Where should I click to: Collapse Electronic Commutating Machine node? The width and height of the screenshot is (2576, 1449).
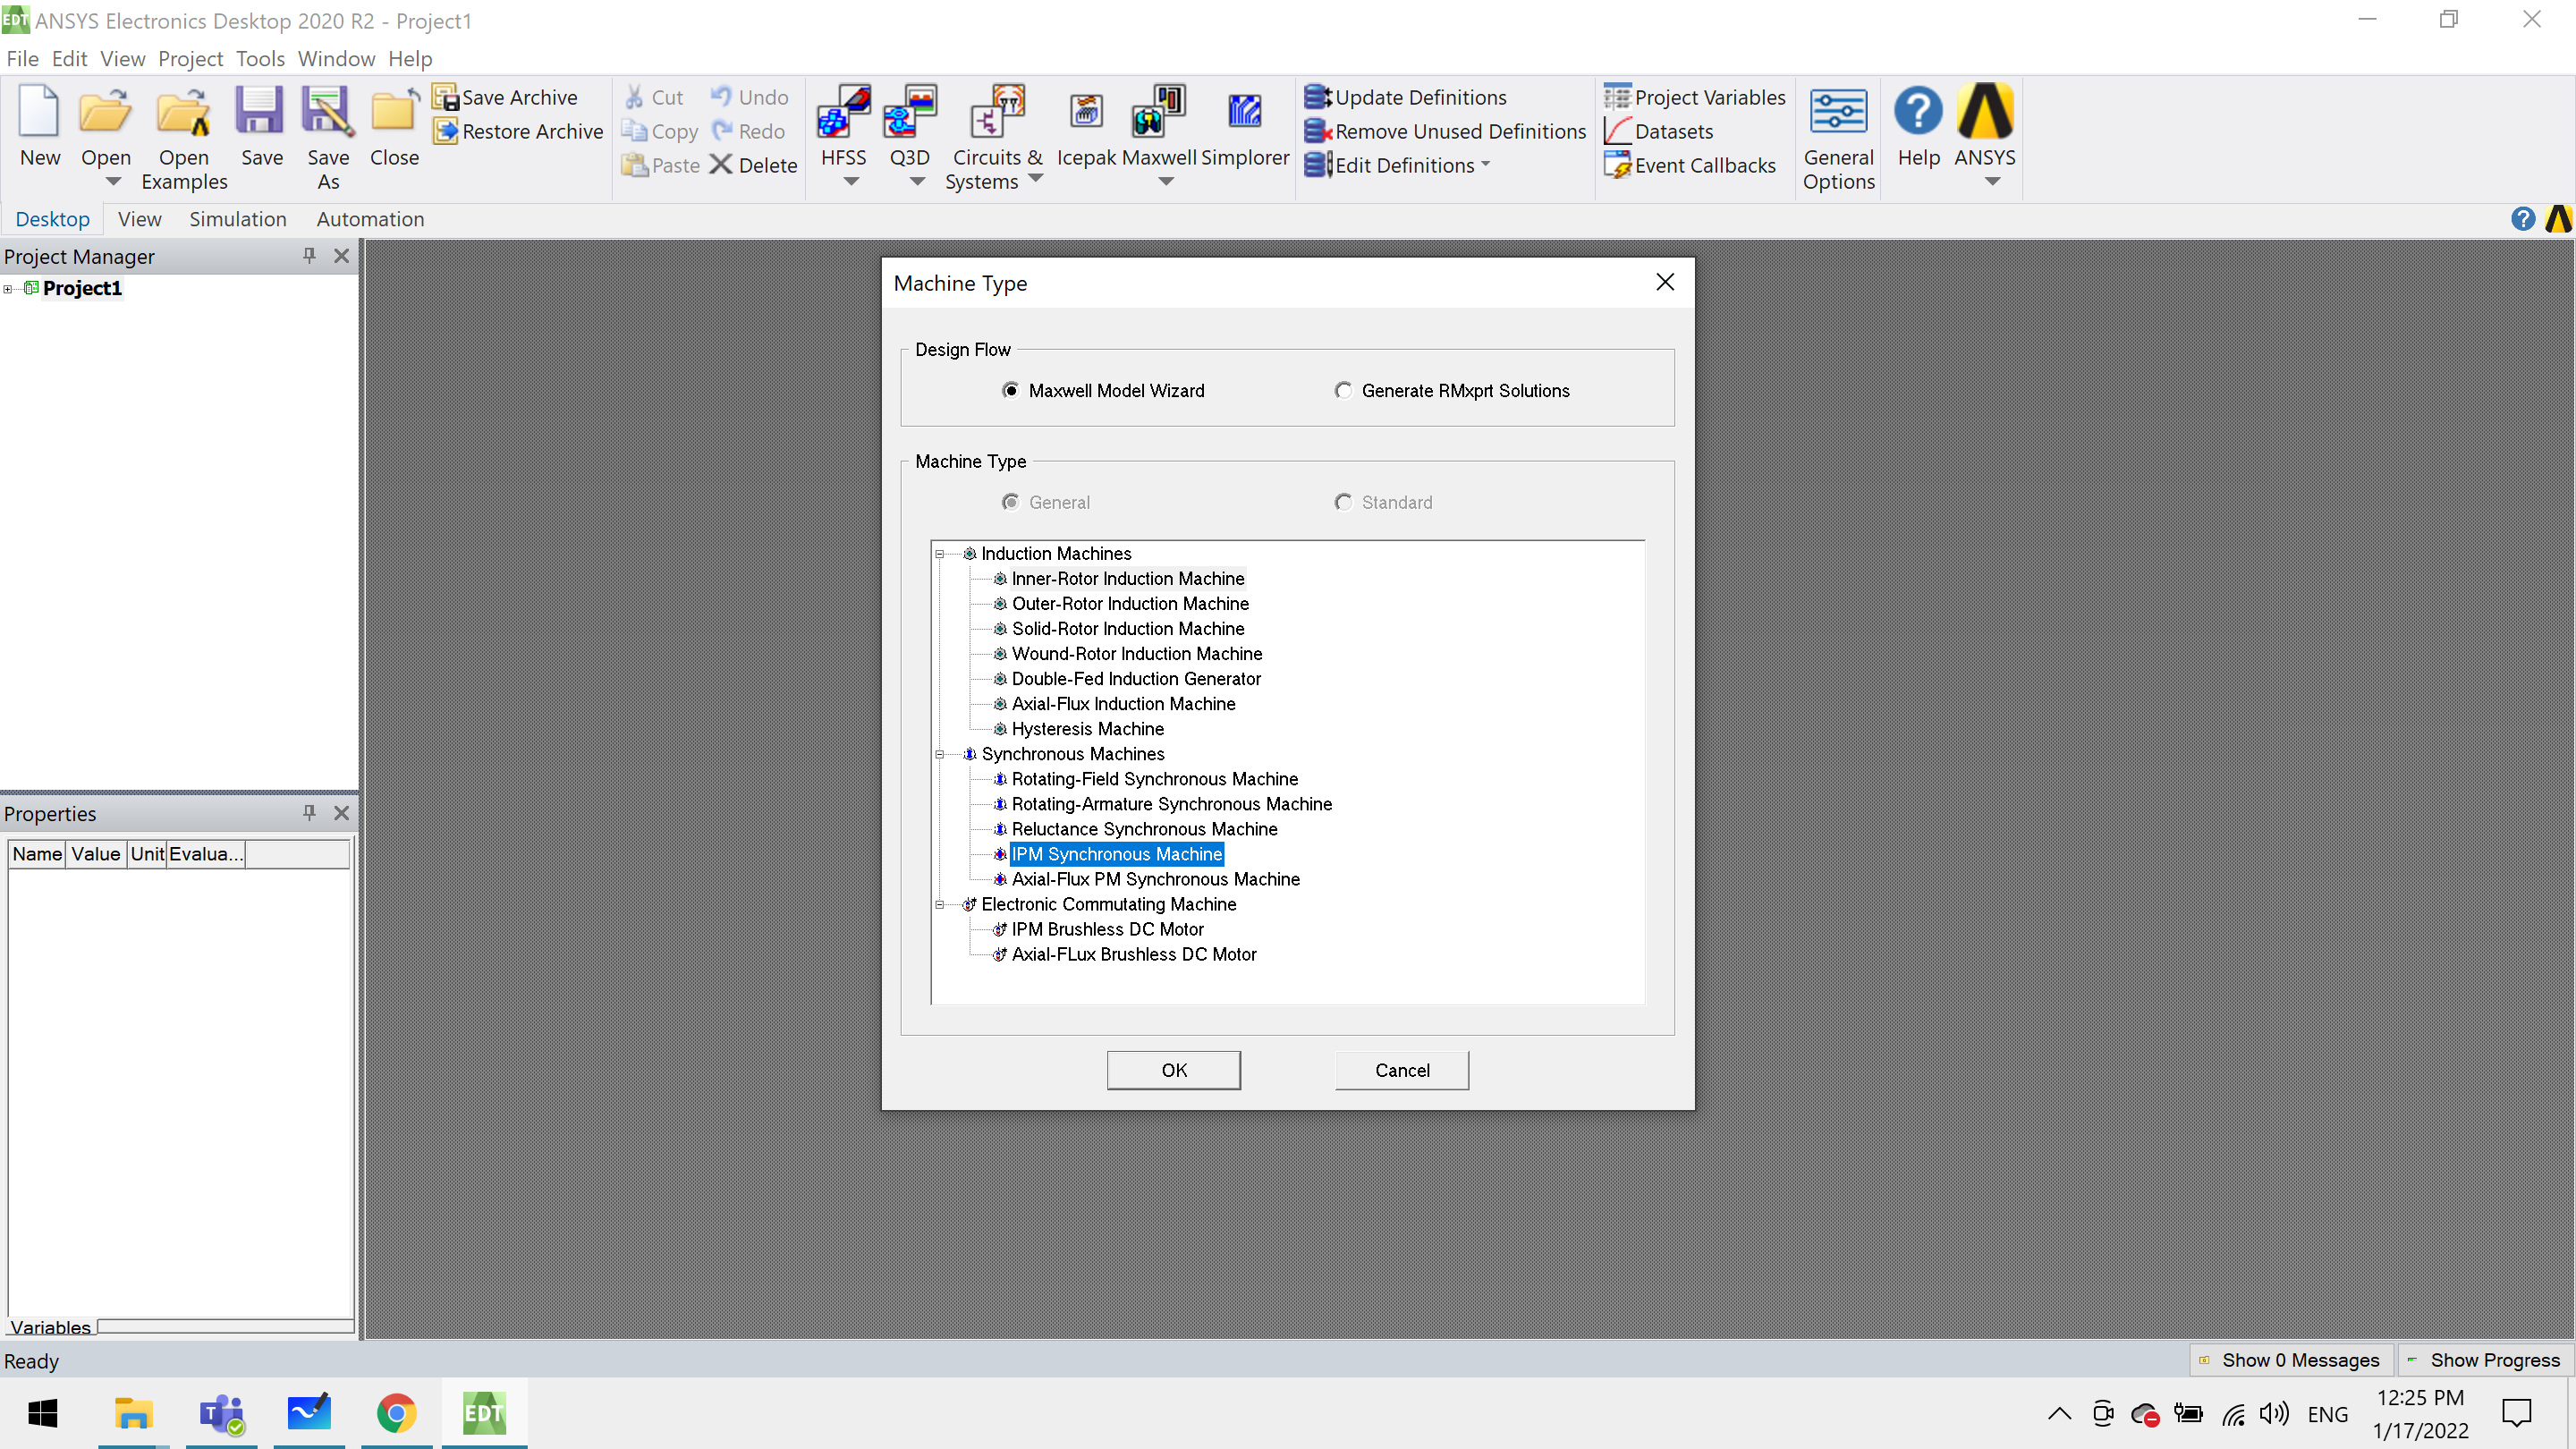[x=939, y=905]
